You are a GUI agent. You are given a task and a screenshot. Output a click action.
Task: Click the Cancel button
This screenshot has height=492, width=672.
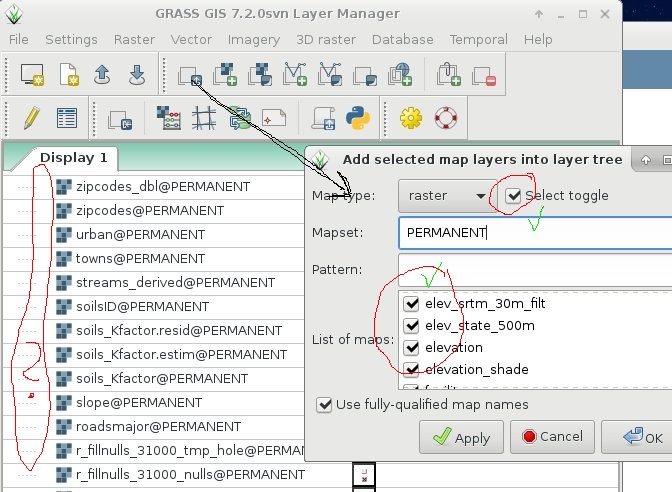pyautogui.click(x=552, y=437)
